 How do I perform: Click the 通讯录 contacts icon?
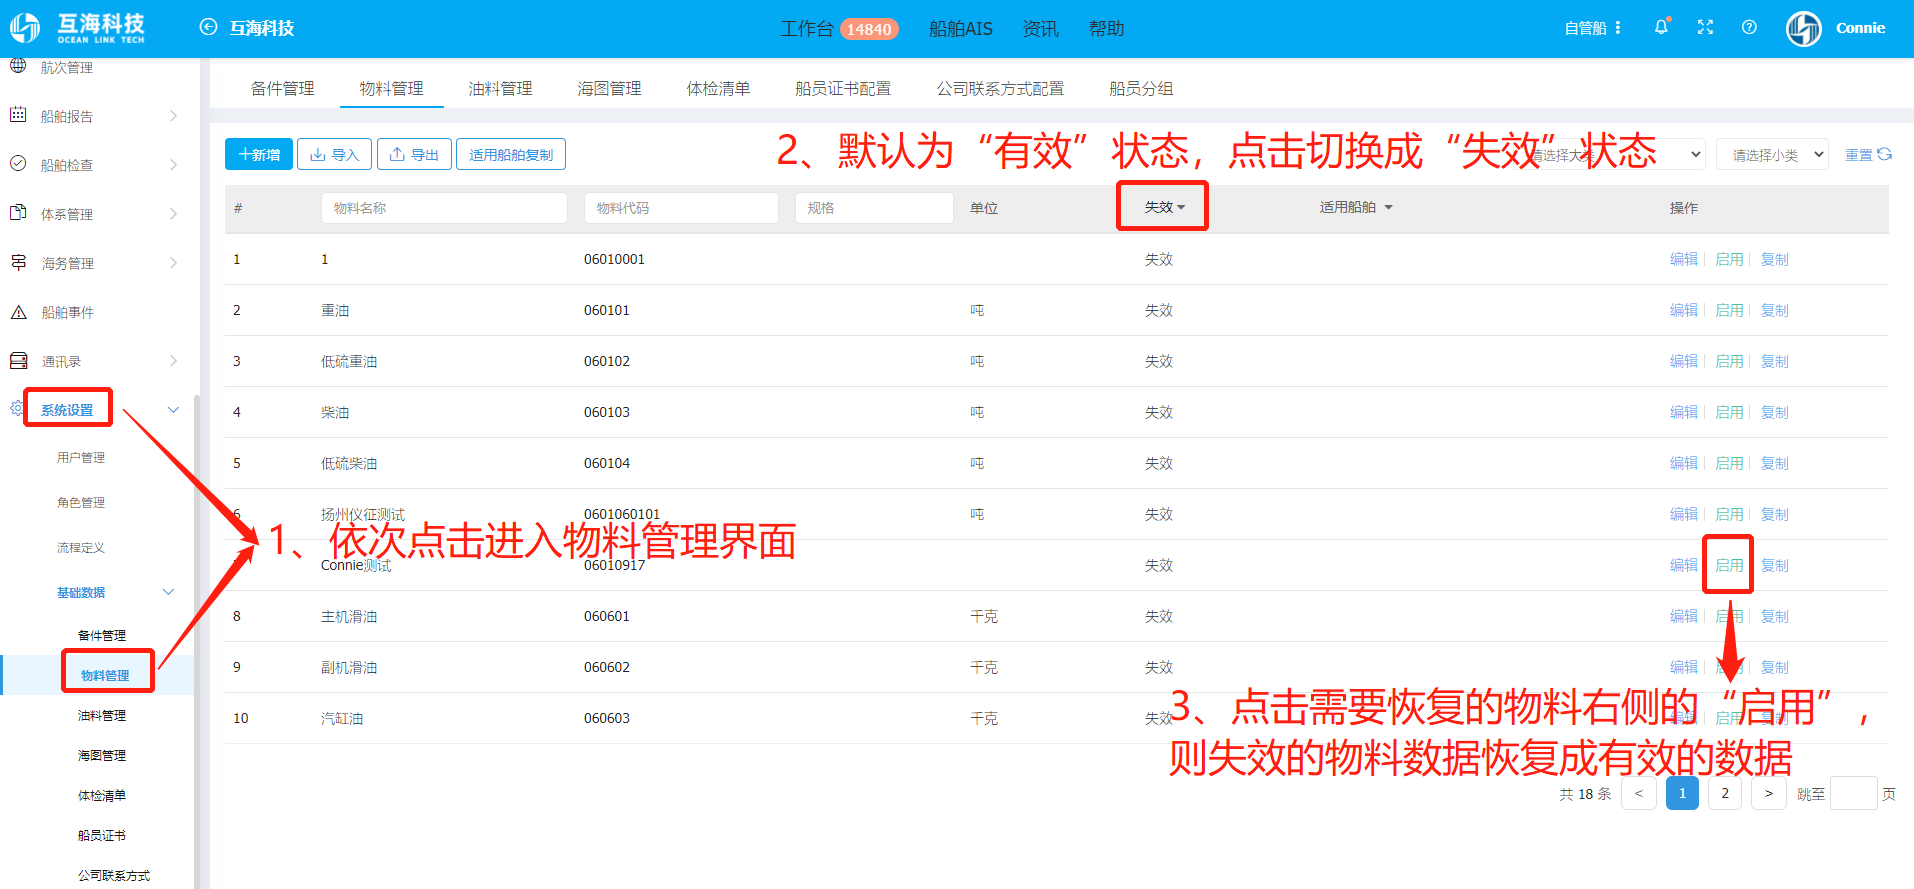click(x=18, y=361)
